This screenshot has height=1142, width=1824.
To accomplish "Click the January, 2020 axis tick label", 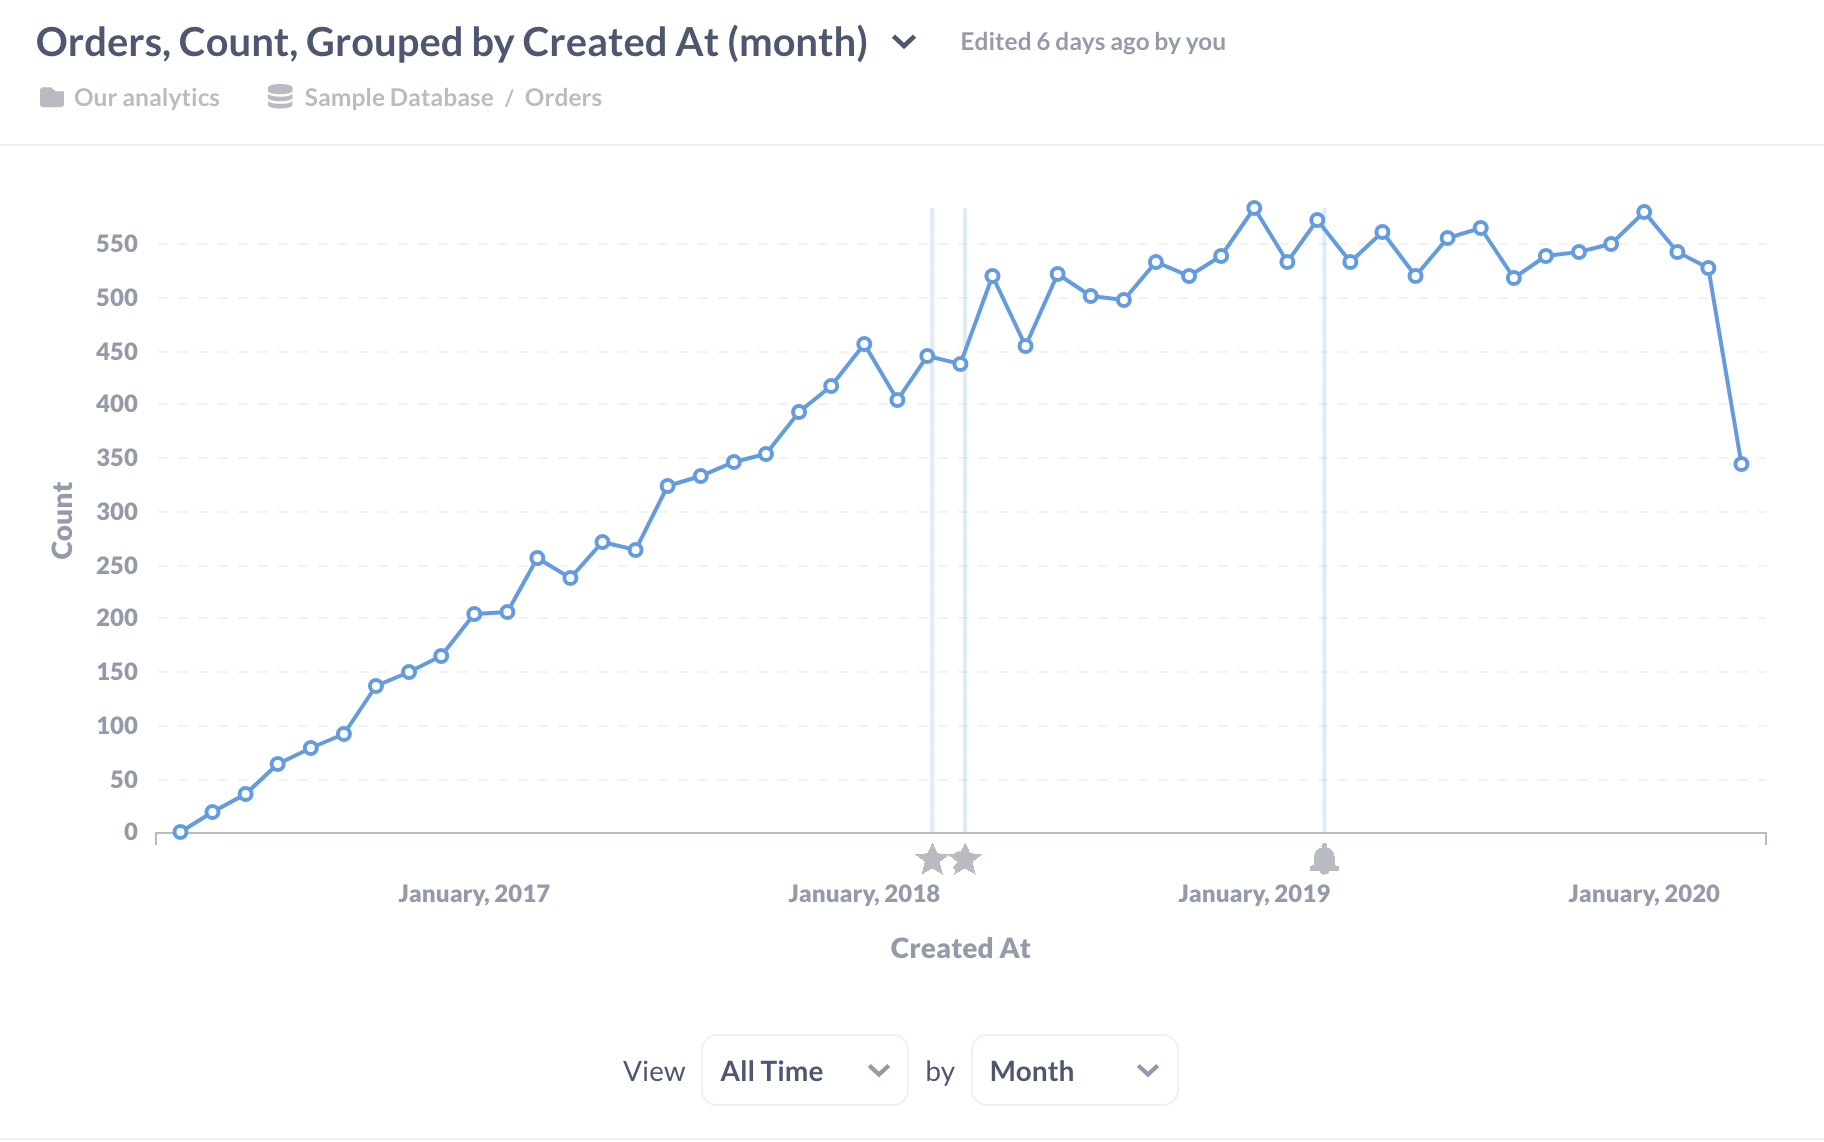I will coord(1643,893).
